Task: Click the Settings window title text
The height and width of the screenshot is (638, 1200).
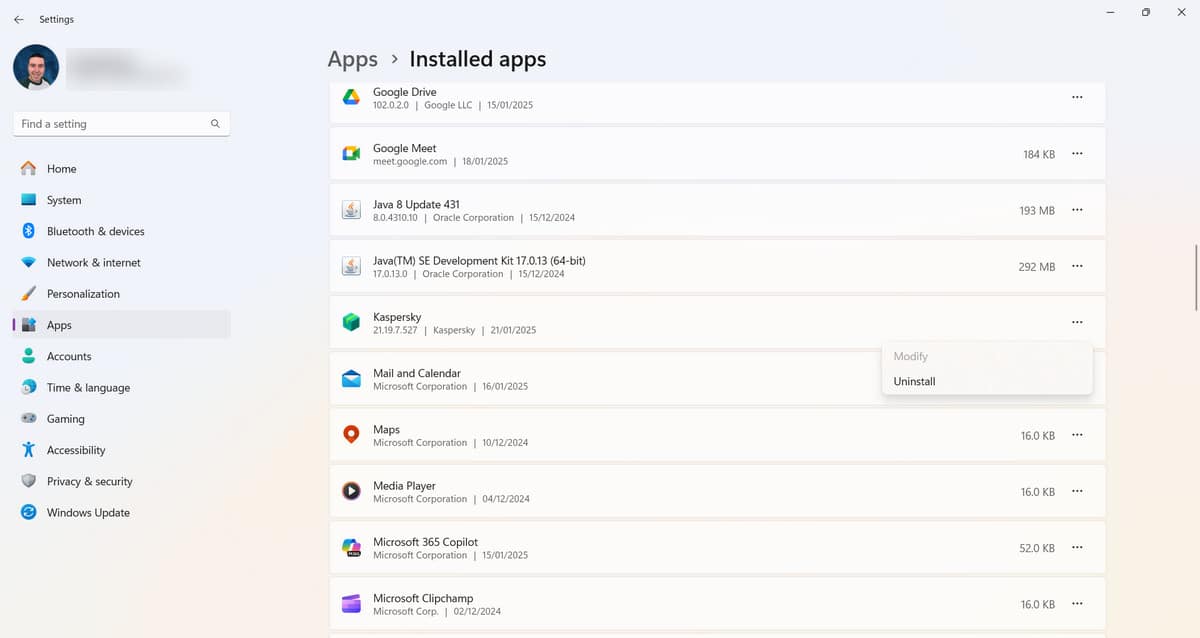Action: click(57, 19)
